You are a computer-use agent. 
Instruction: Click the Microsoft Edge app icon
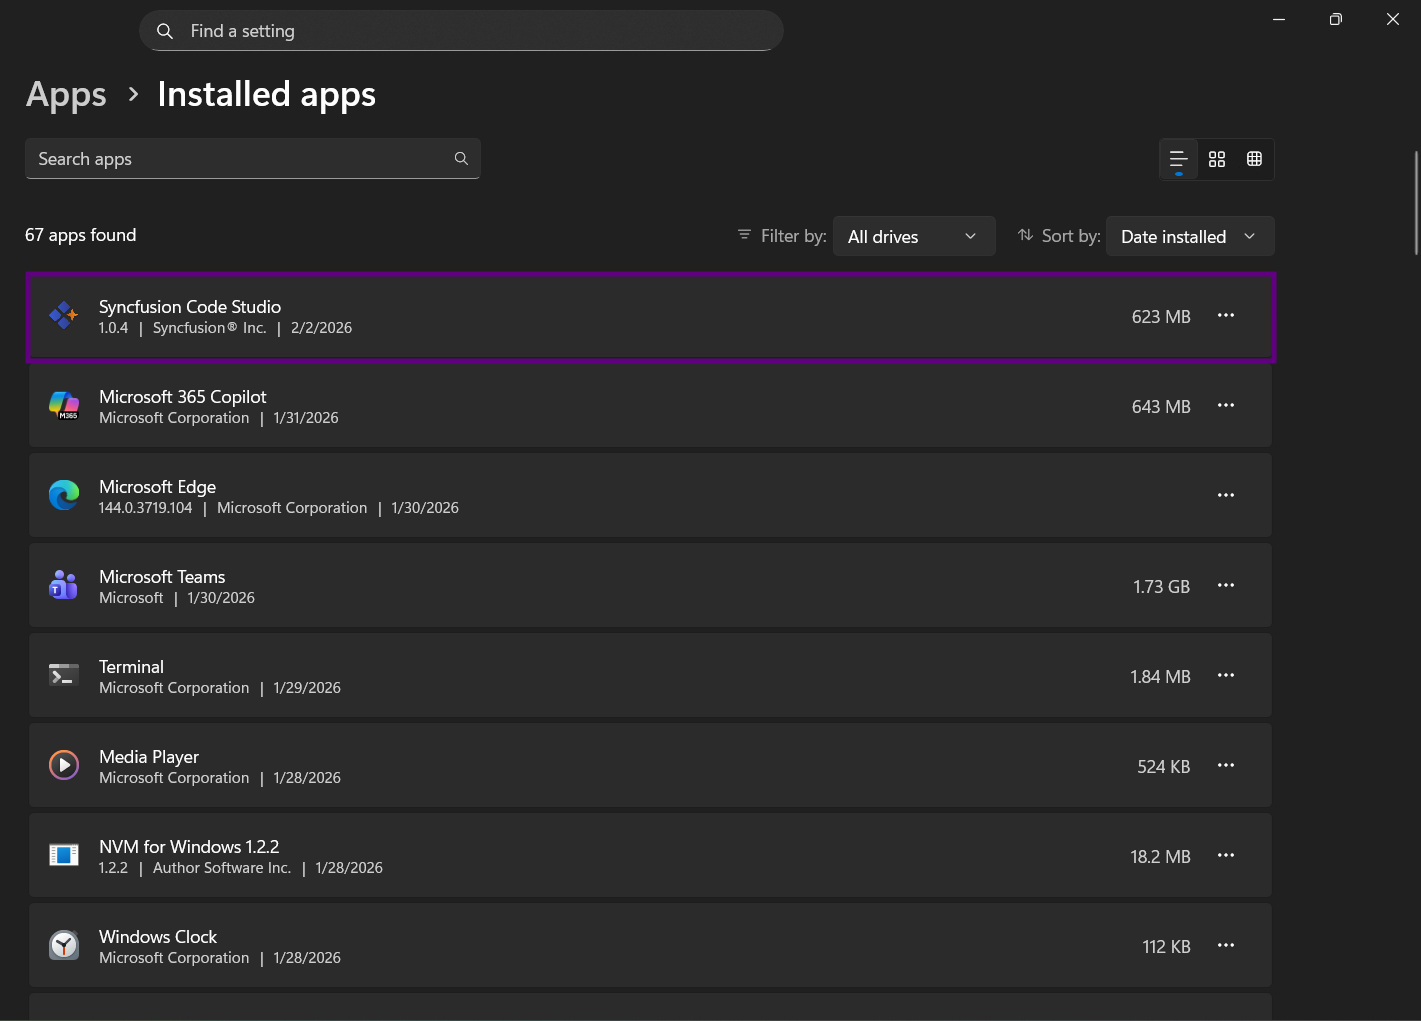click(64, 496)
